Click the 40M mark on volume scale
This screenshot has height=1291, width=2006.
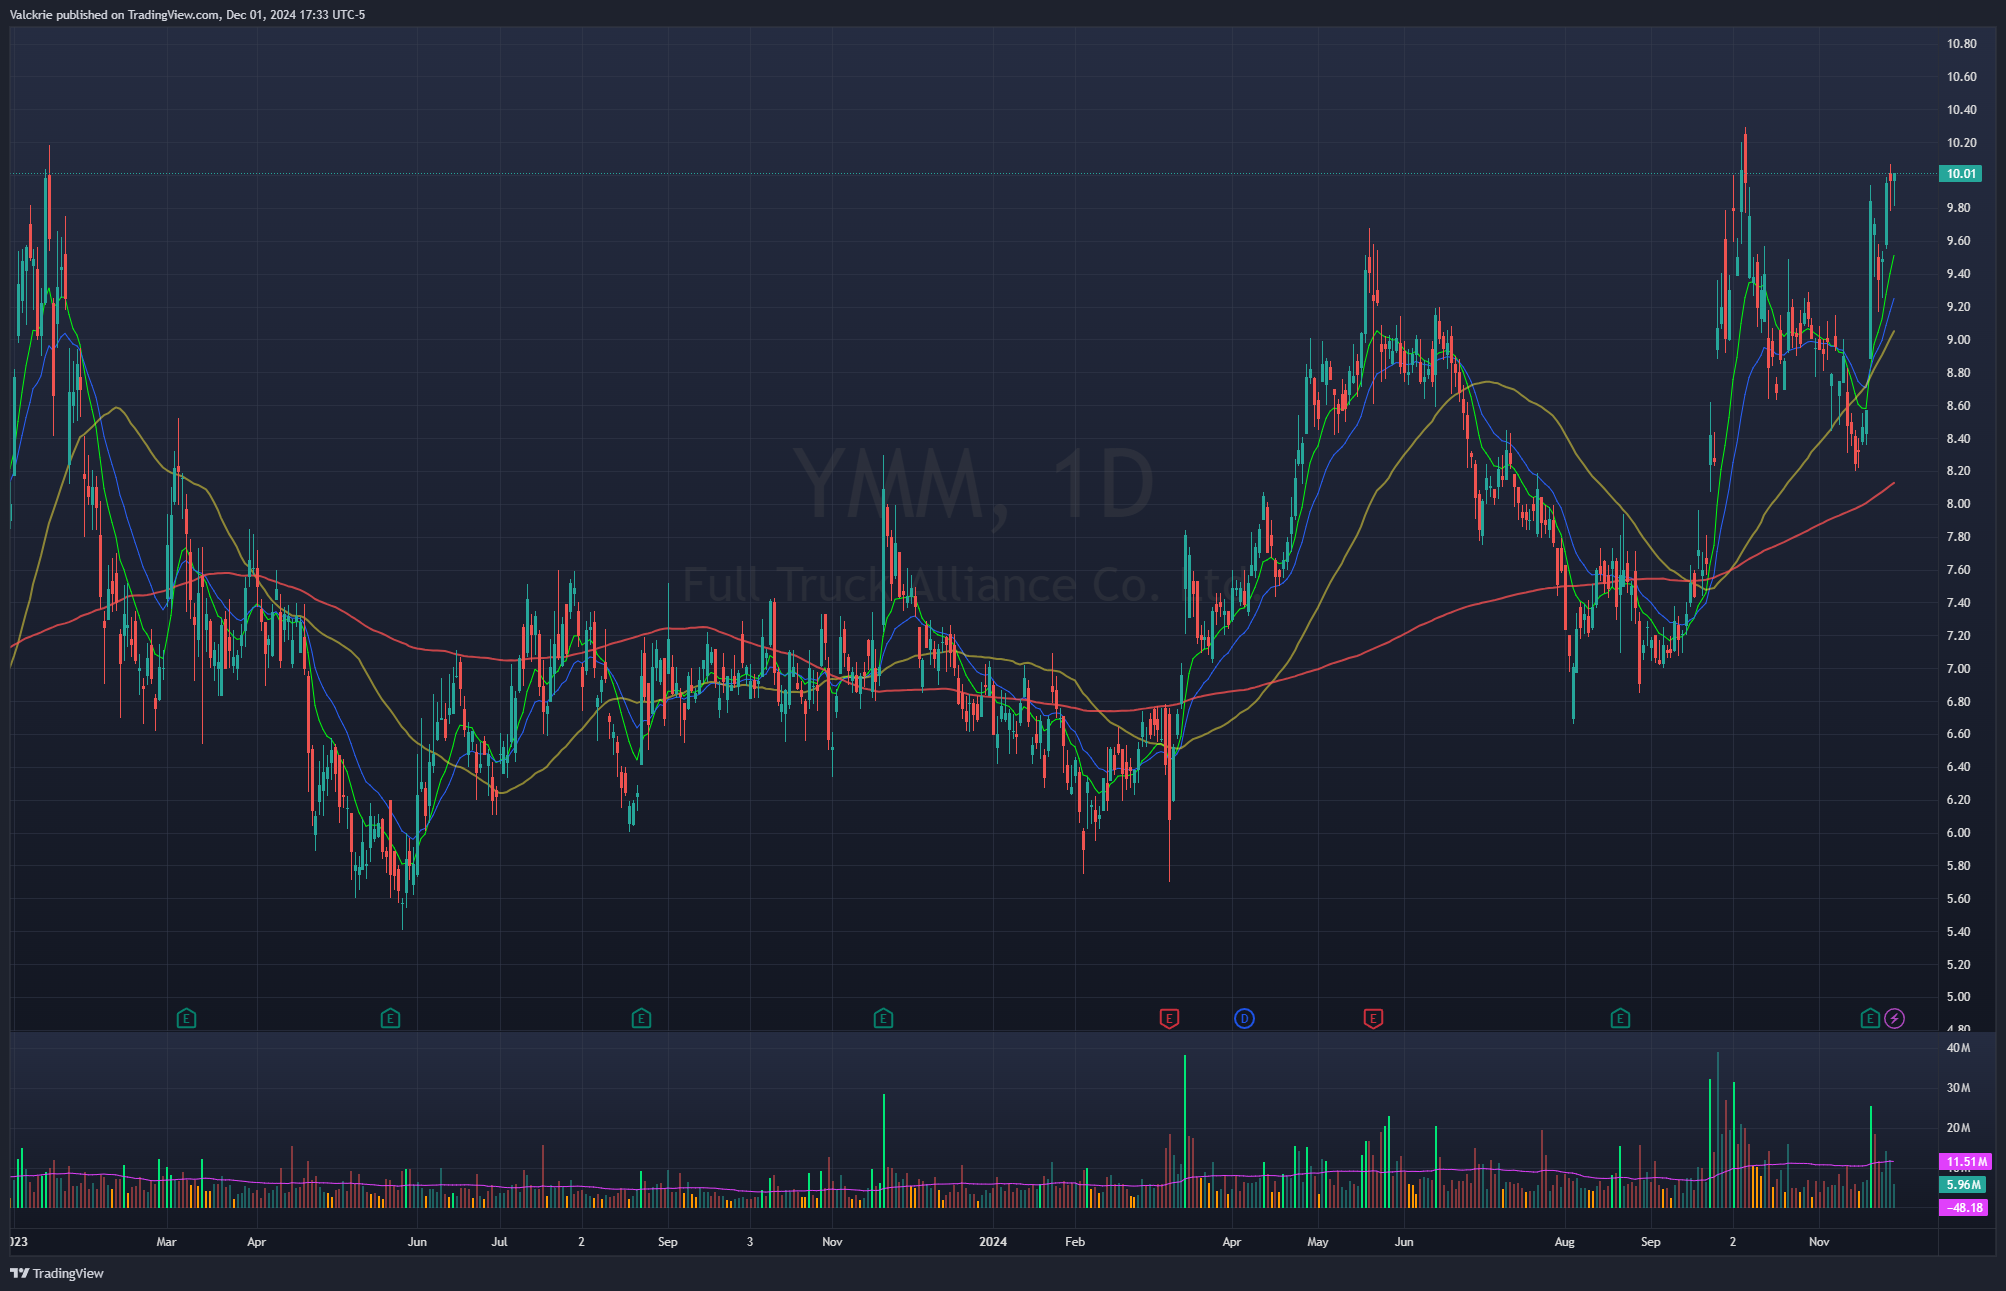(1958, 1049)
